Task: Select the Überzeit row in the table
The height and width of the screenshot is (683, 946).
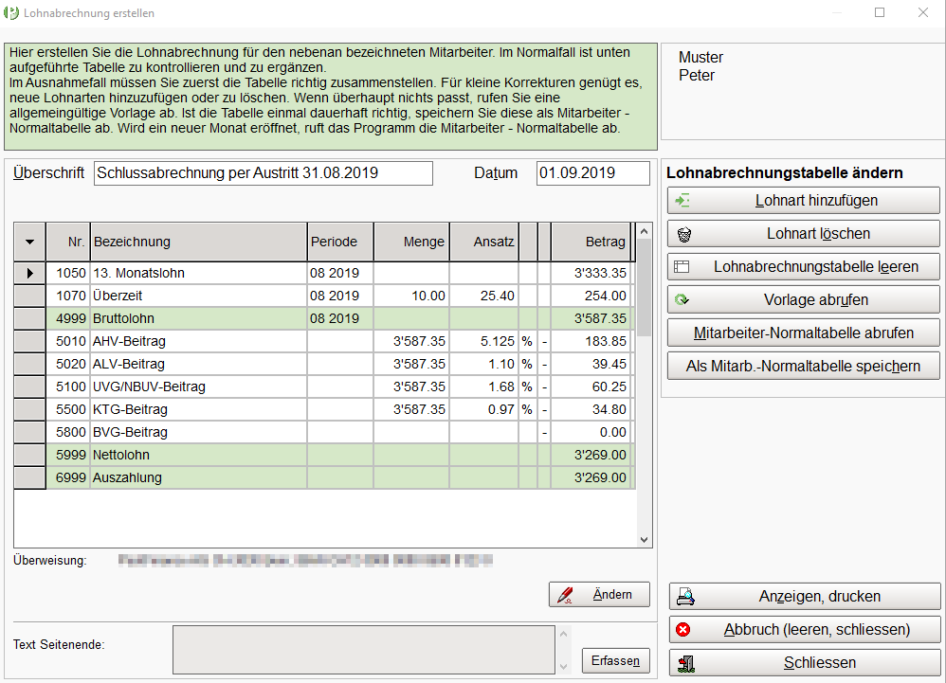Action: [196, 296]
